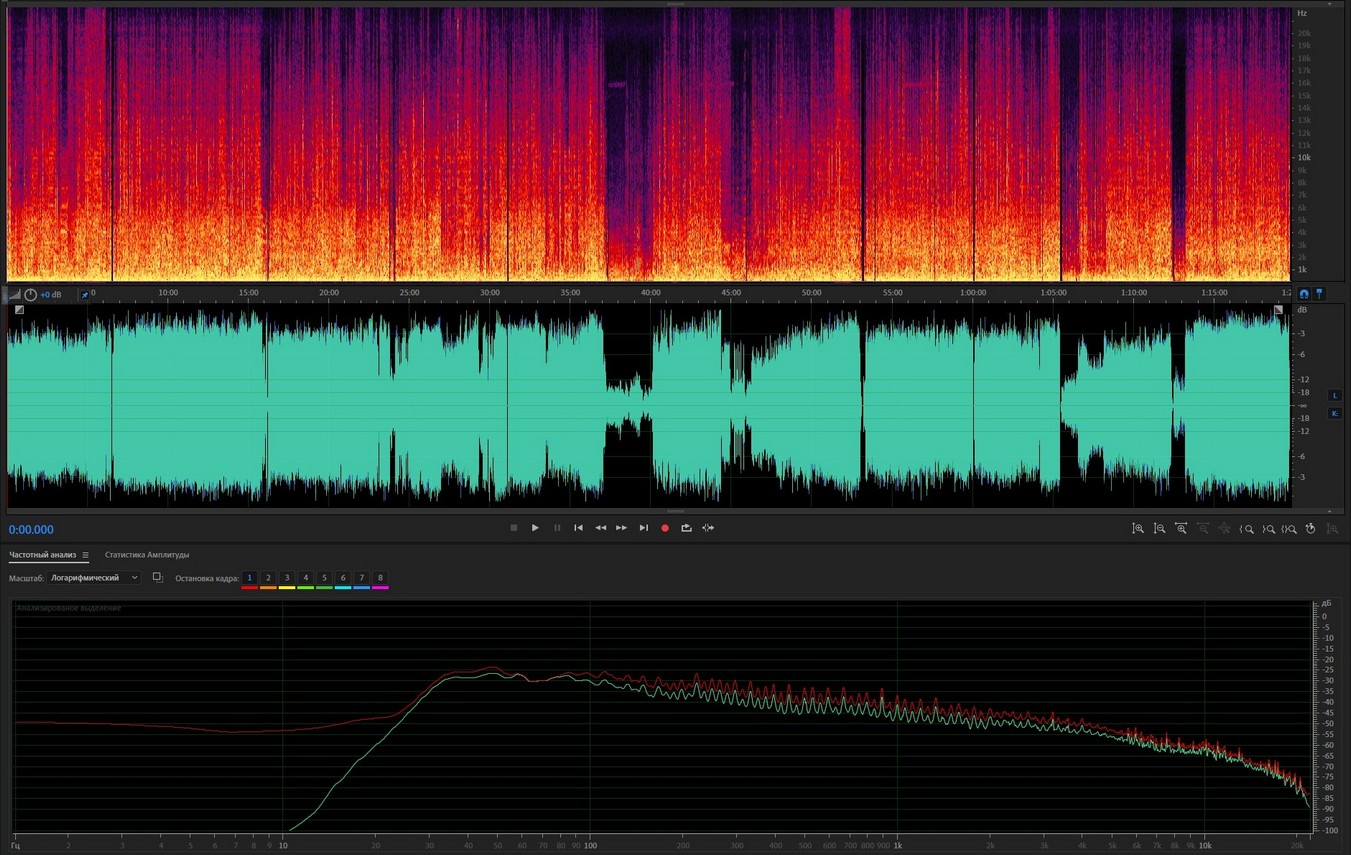The width and height of the screenshot is (1351, 855).
Task: Open the Частотный анализ panel menu
Action: [86, 555]
